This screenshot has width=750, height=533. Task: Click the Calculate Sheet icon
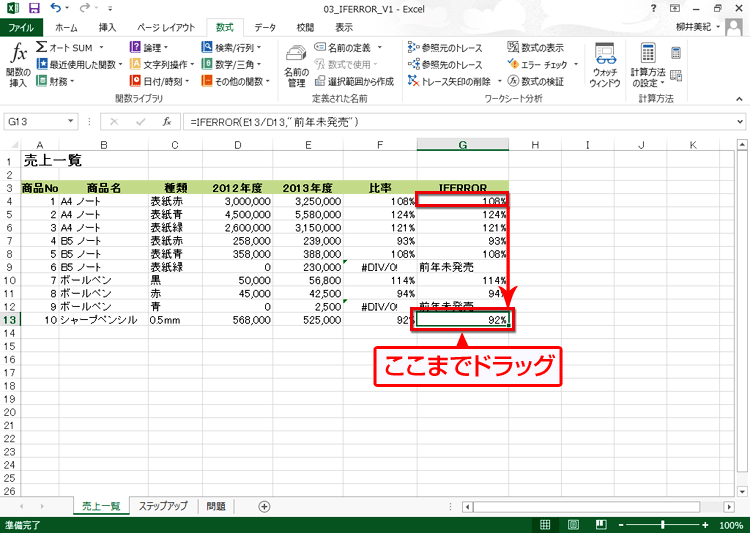(676, 76)
